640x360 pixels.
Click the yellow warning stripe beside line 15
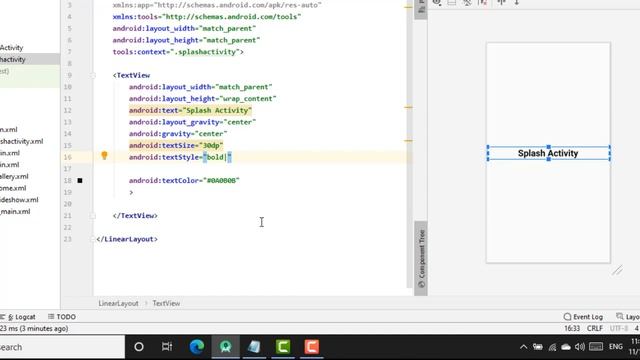[408, 141]
